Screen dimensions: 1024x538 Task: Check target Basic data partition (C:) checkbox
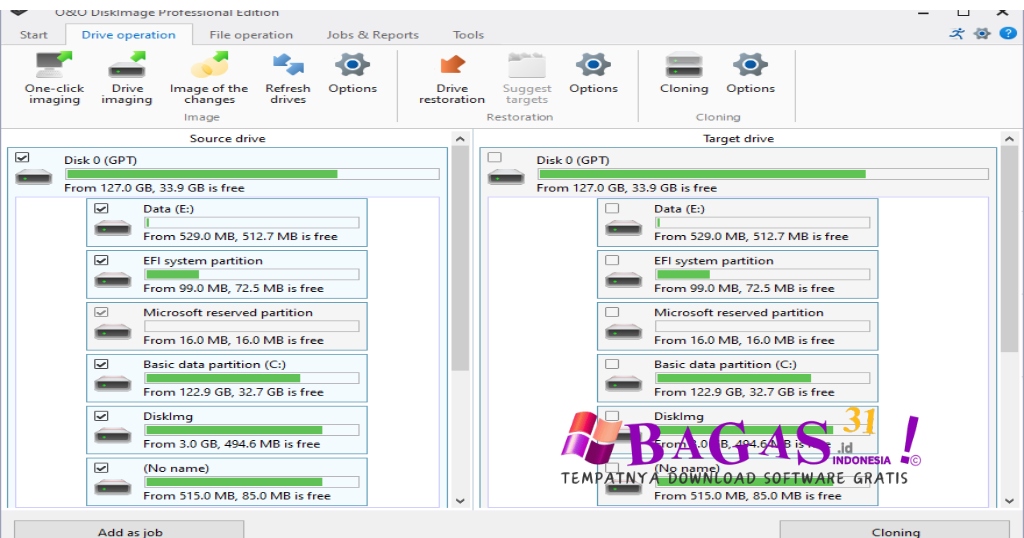click(x=612, y=364)
